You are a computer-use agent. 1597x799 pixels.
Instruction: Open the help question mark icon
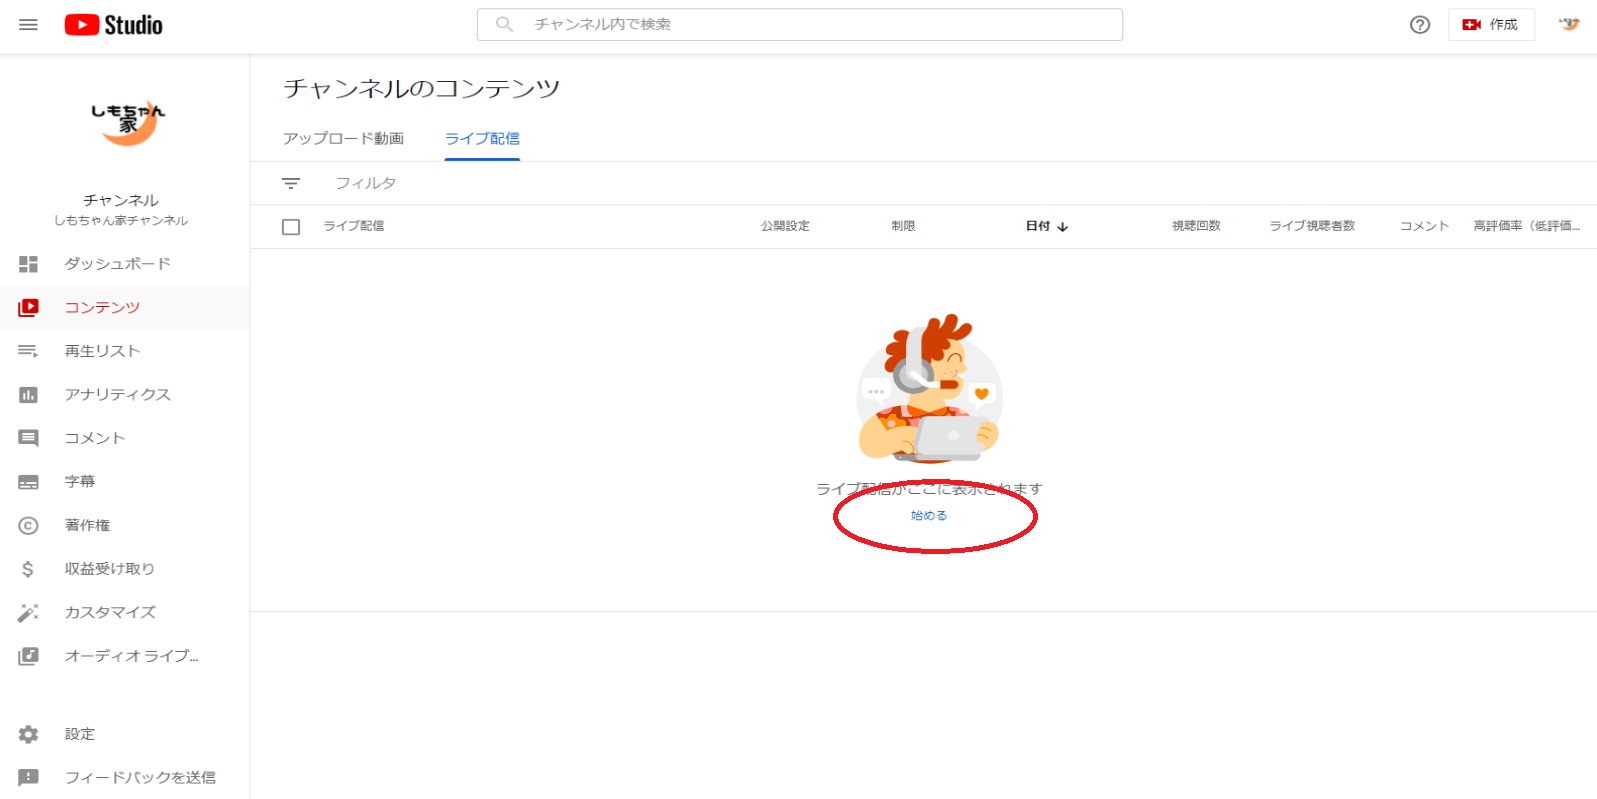(1419, 25)
